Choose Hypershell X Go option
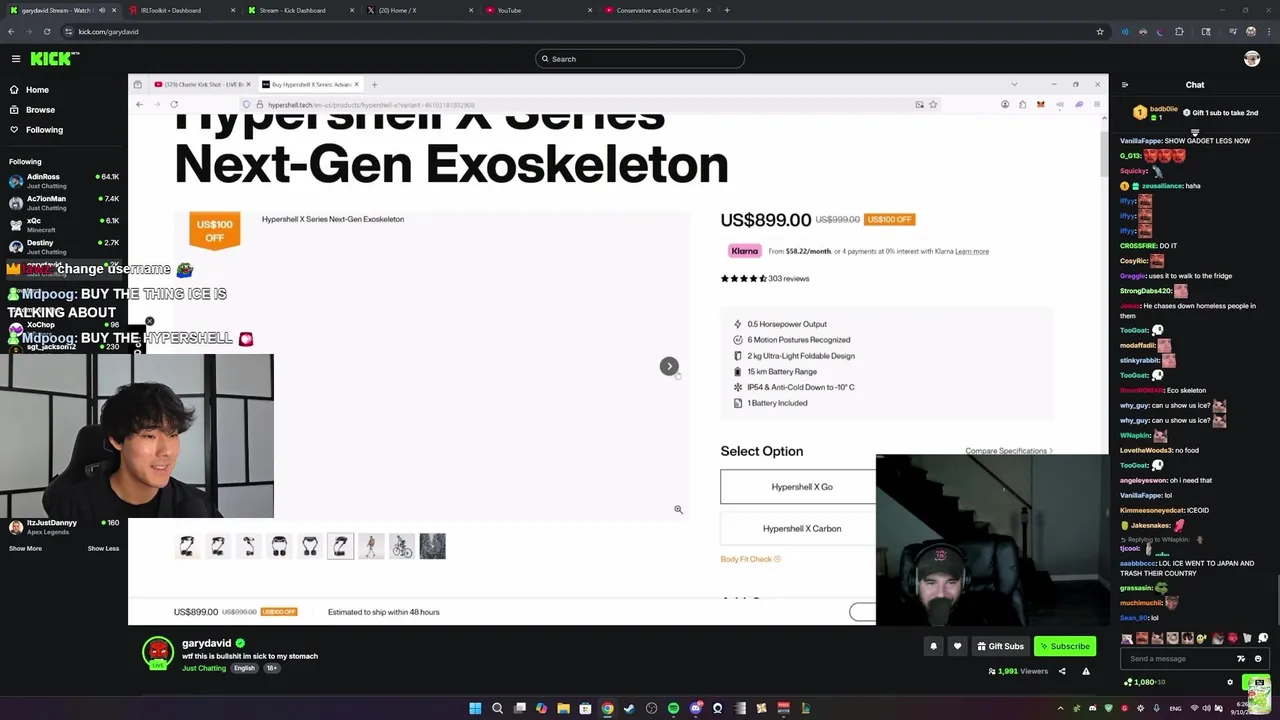 click(801, 487)
